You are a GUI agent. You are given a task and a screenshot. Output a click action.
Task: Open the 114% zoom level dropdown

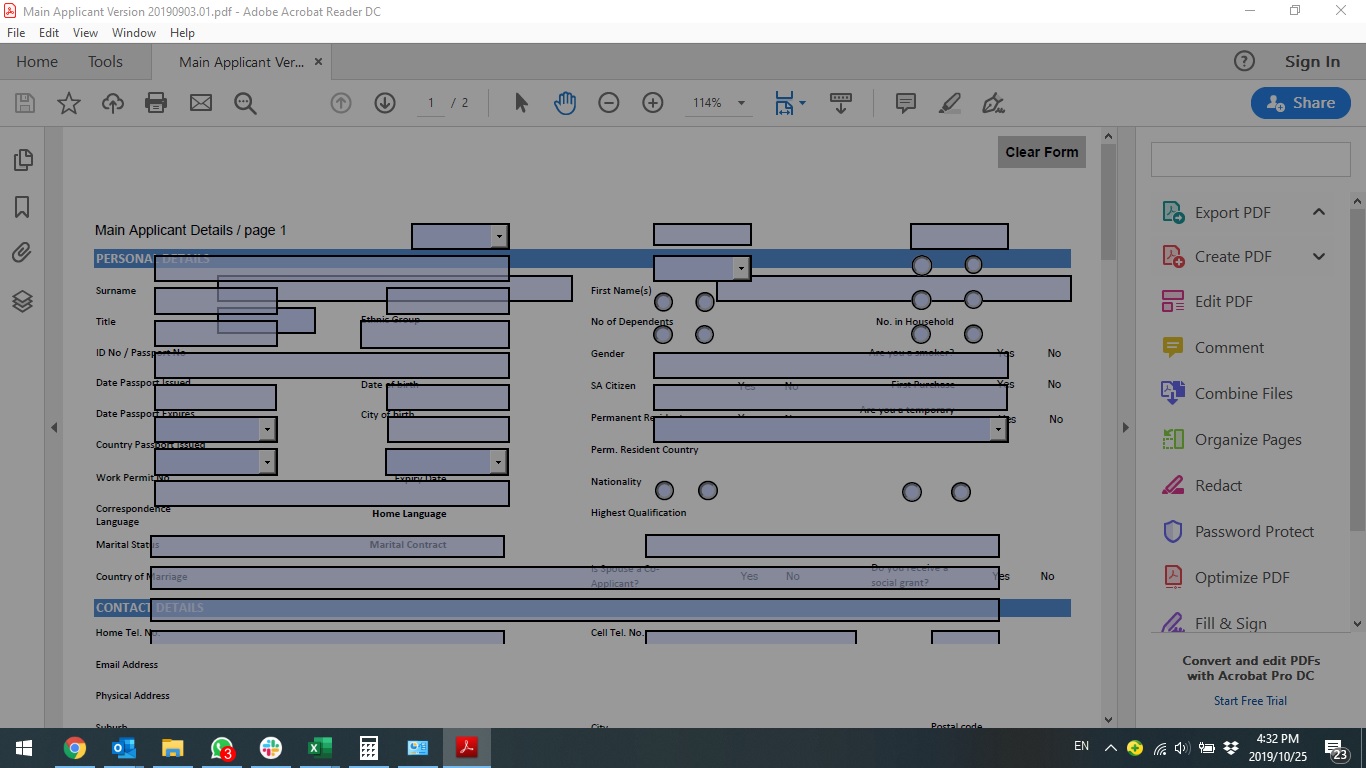point(741,103)
